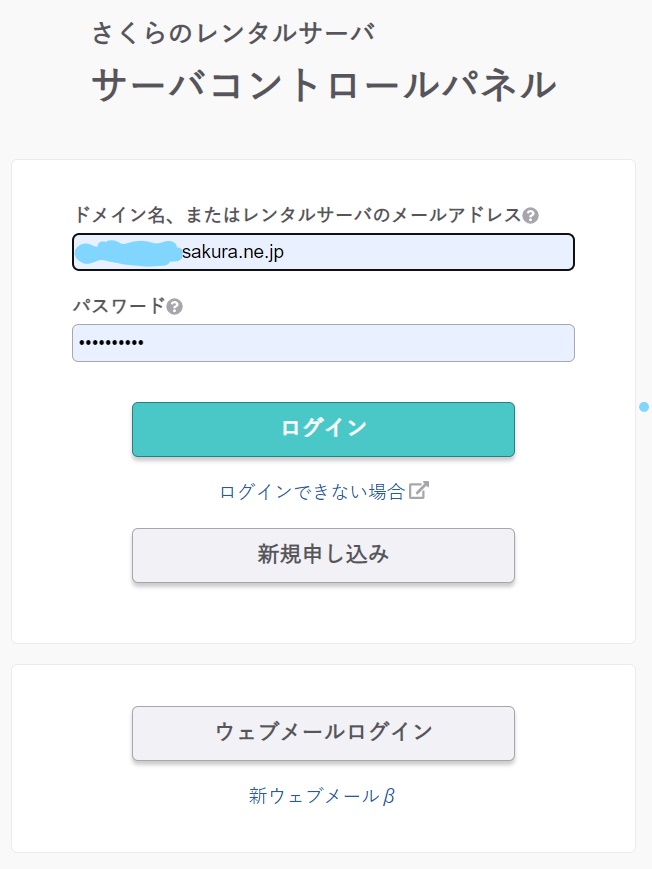Click the さくらのレンタルサーバ title text

point(233,33)
